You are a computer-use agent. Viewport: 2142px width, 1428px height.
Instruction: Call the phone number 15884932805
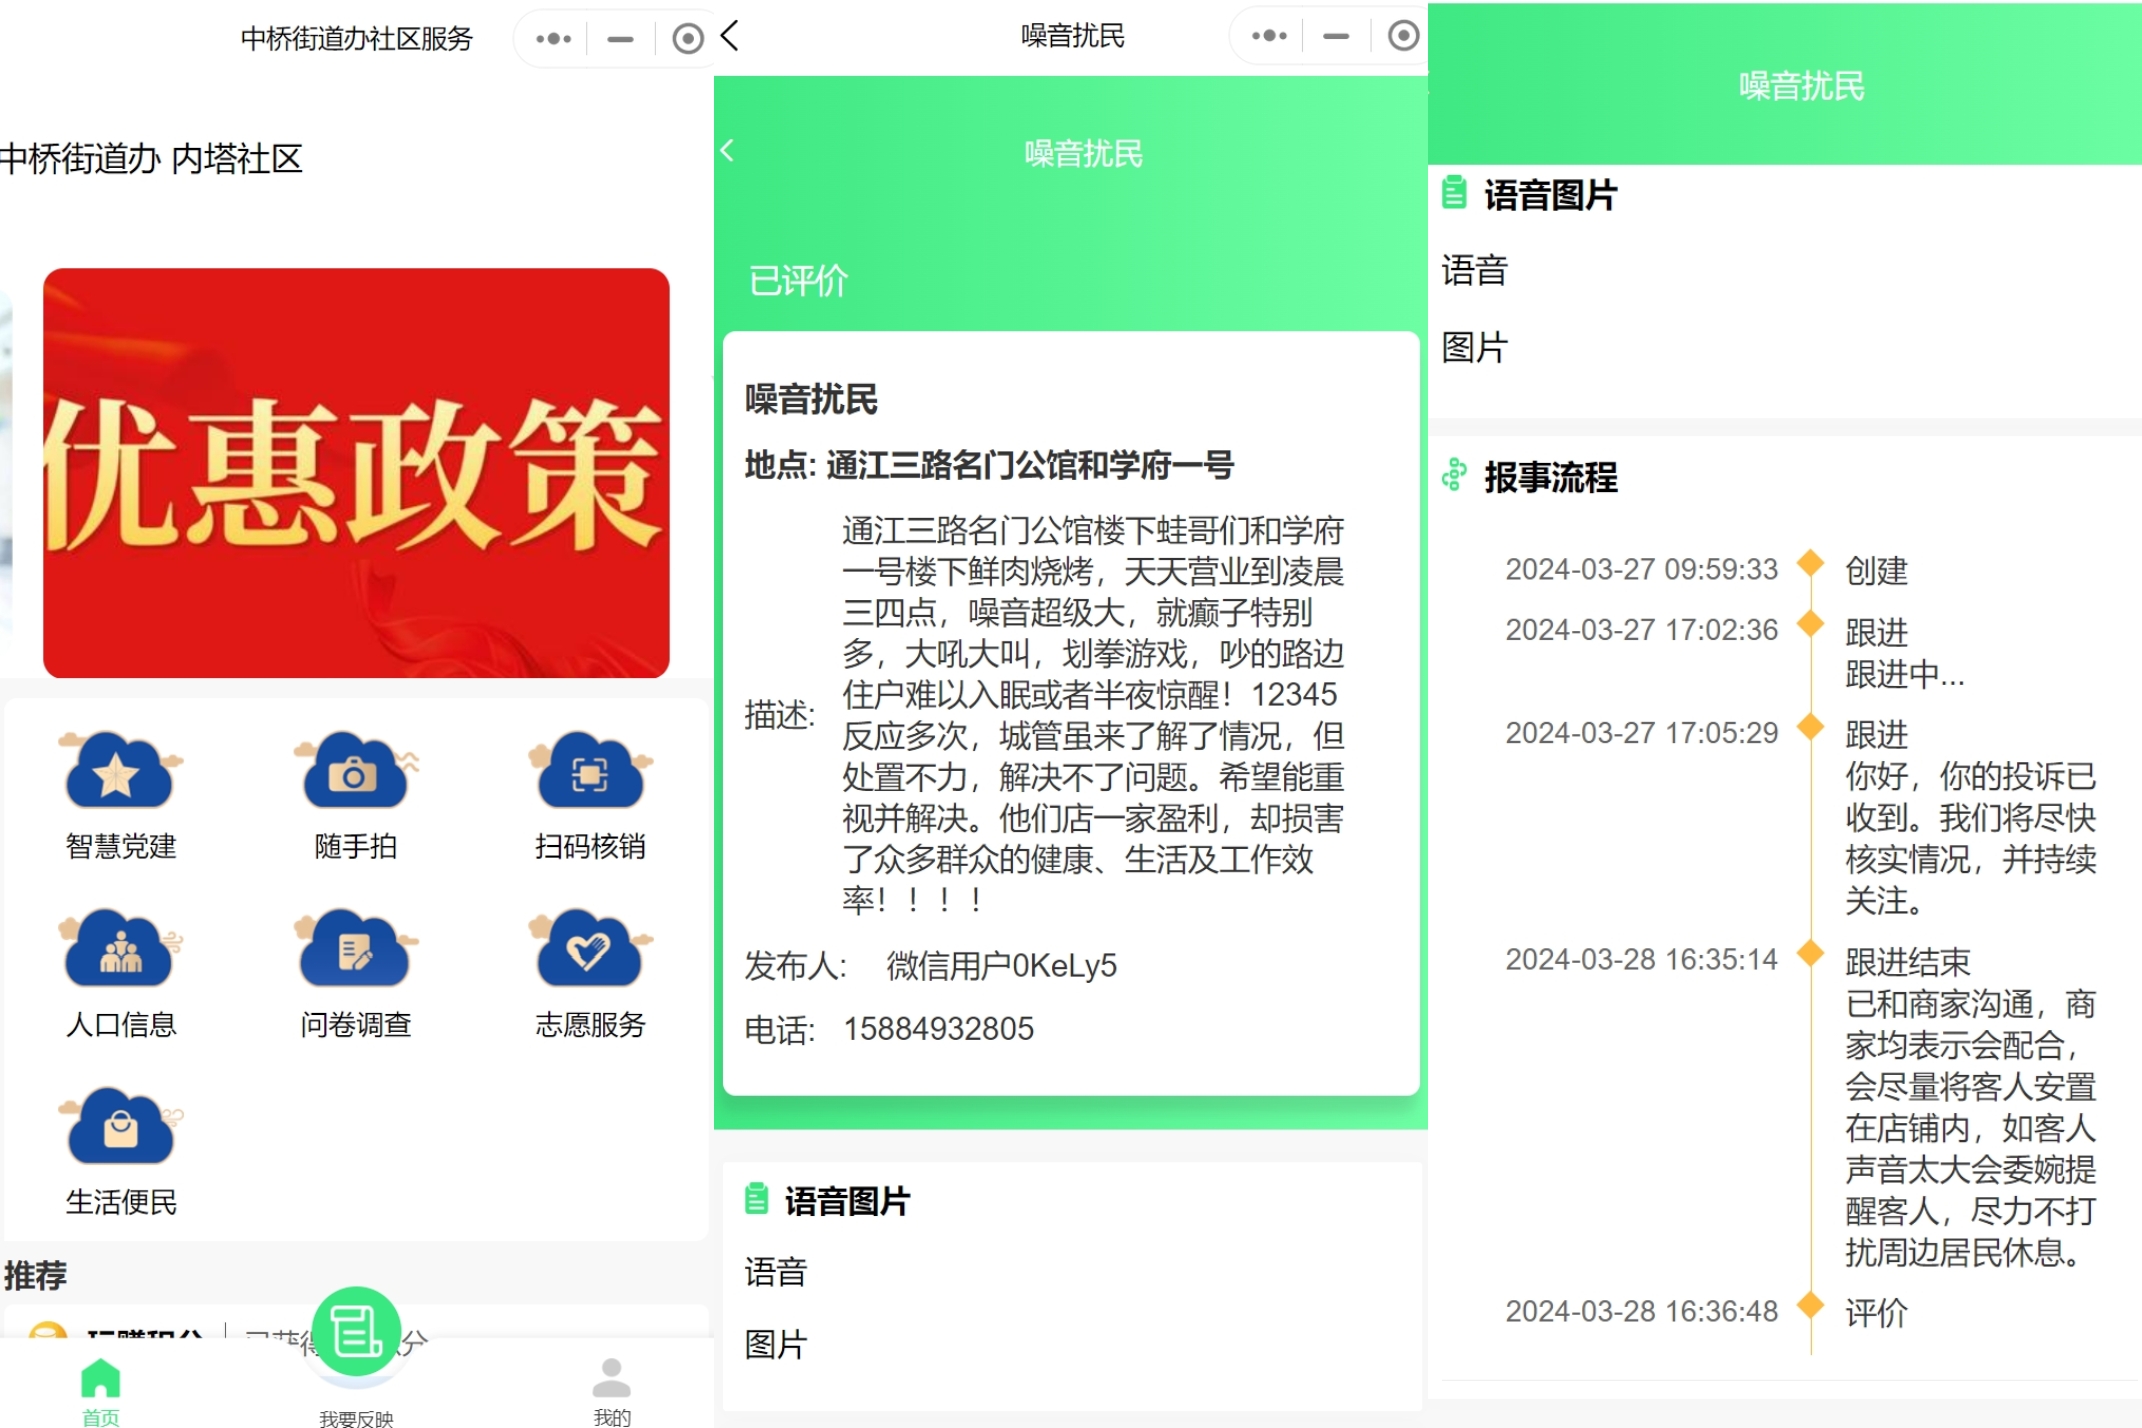click(938, 1029)
